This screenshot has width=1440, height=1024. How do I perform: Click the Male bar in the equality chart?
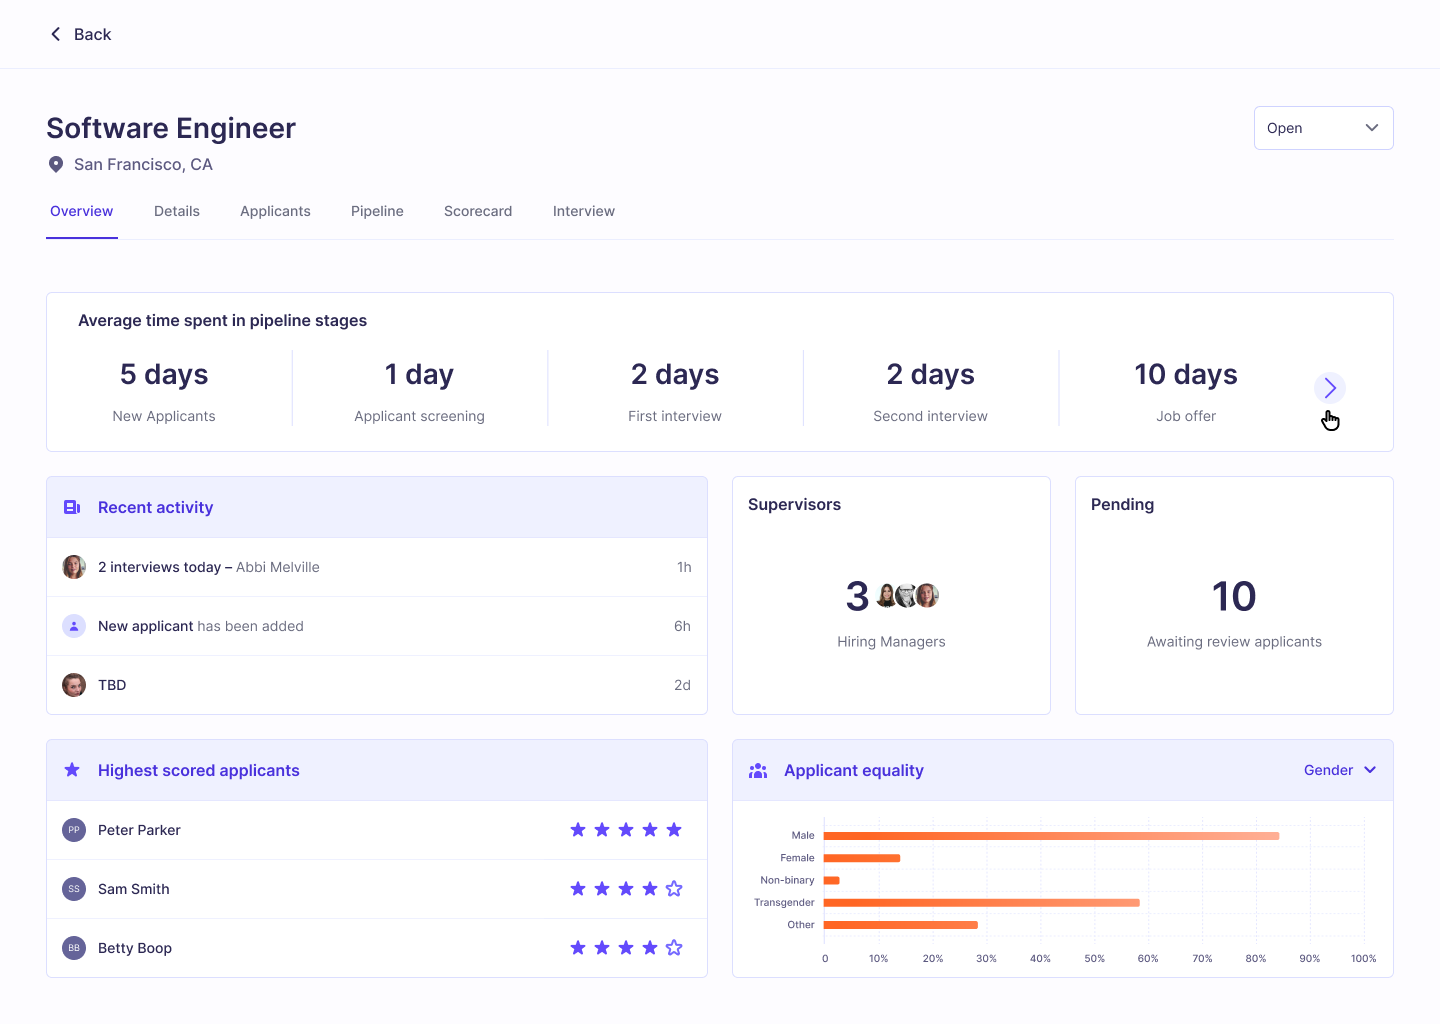(1050, 836)
